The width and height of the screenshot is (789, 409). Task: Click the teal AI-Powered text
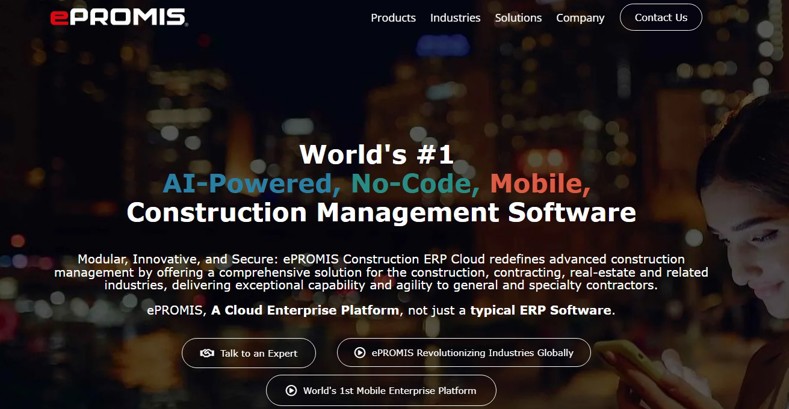coord(246,183)
